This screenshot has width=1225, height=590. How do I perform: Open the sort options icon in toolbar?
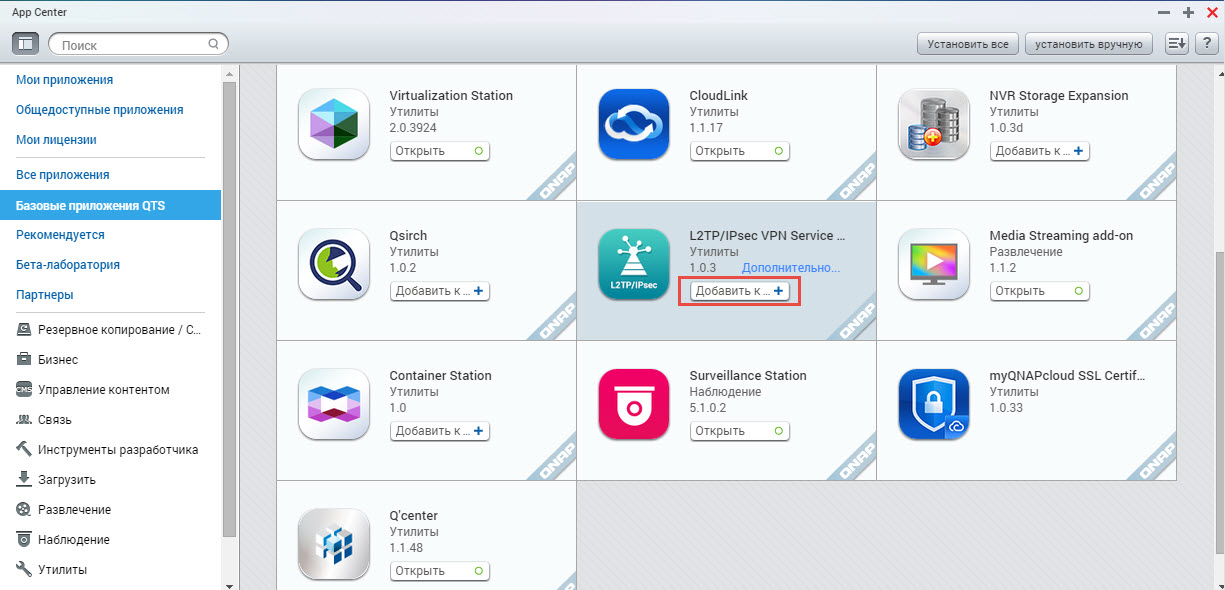(x=1176, y=43)
